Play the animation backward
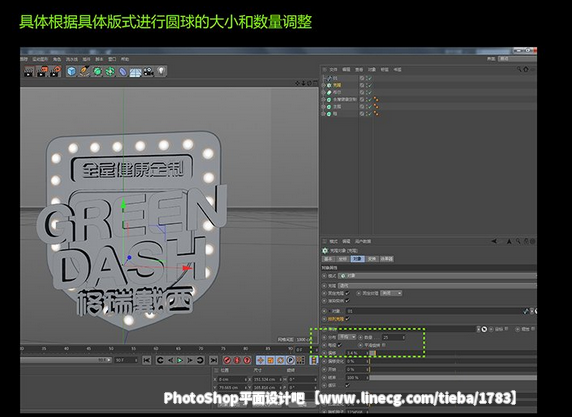Image resolution: width=572 pixels, height=417 pixels. click(x=170, y=360)
